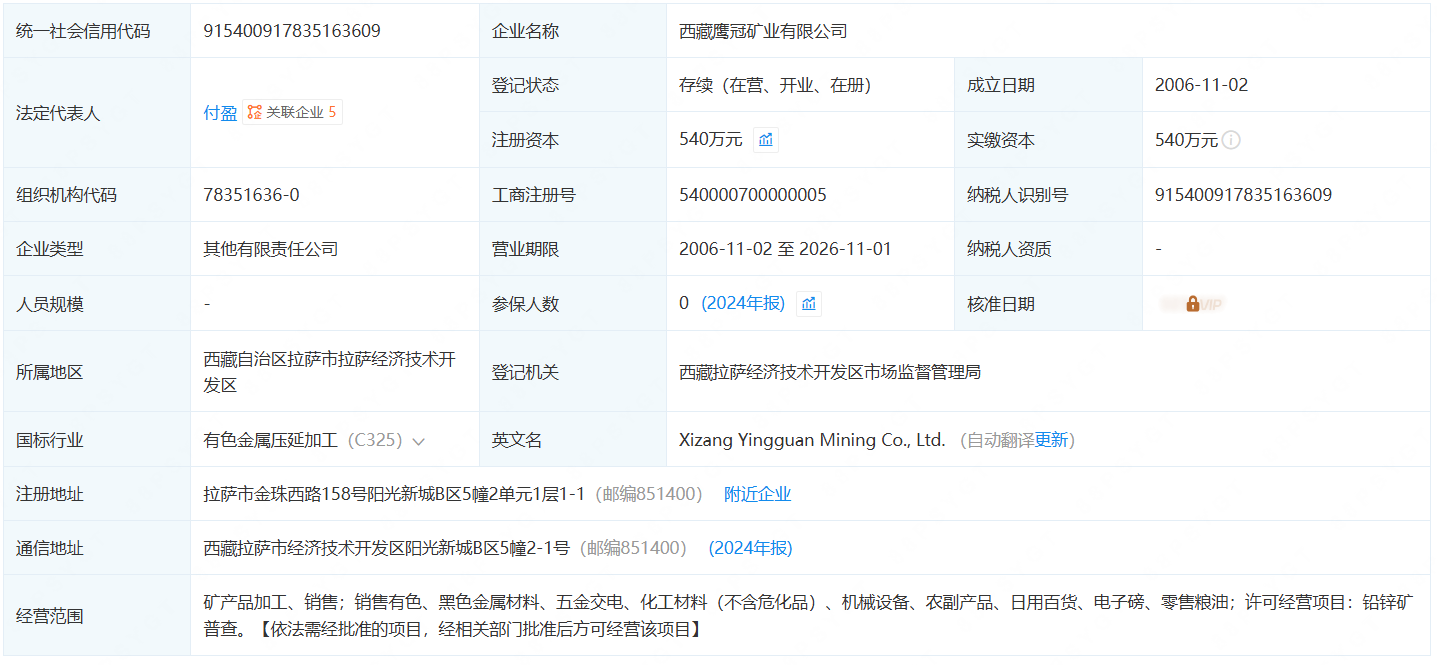
Task: Select founding date 2006-11-02
Action: (x=1201, y=85)
